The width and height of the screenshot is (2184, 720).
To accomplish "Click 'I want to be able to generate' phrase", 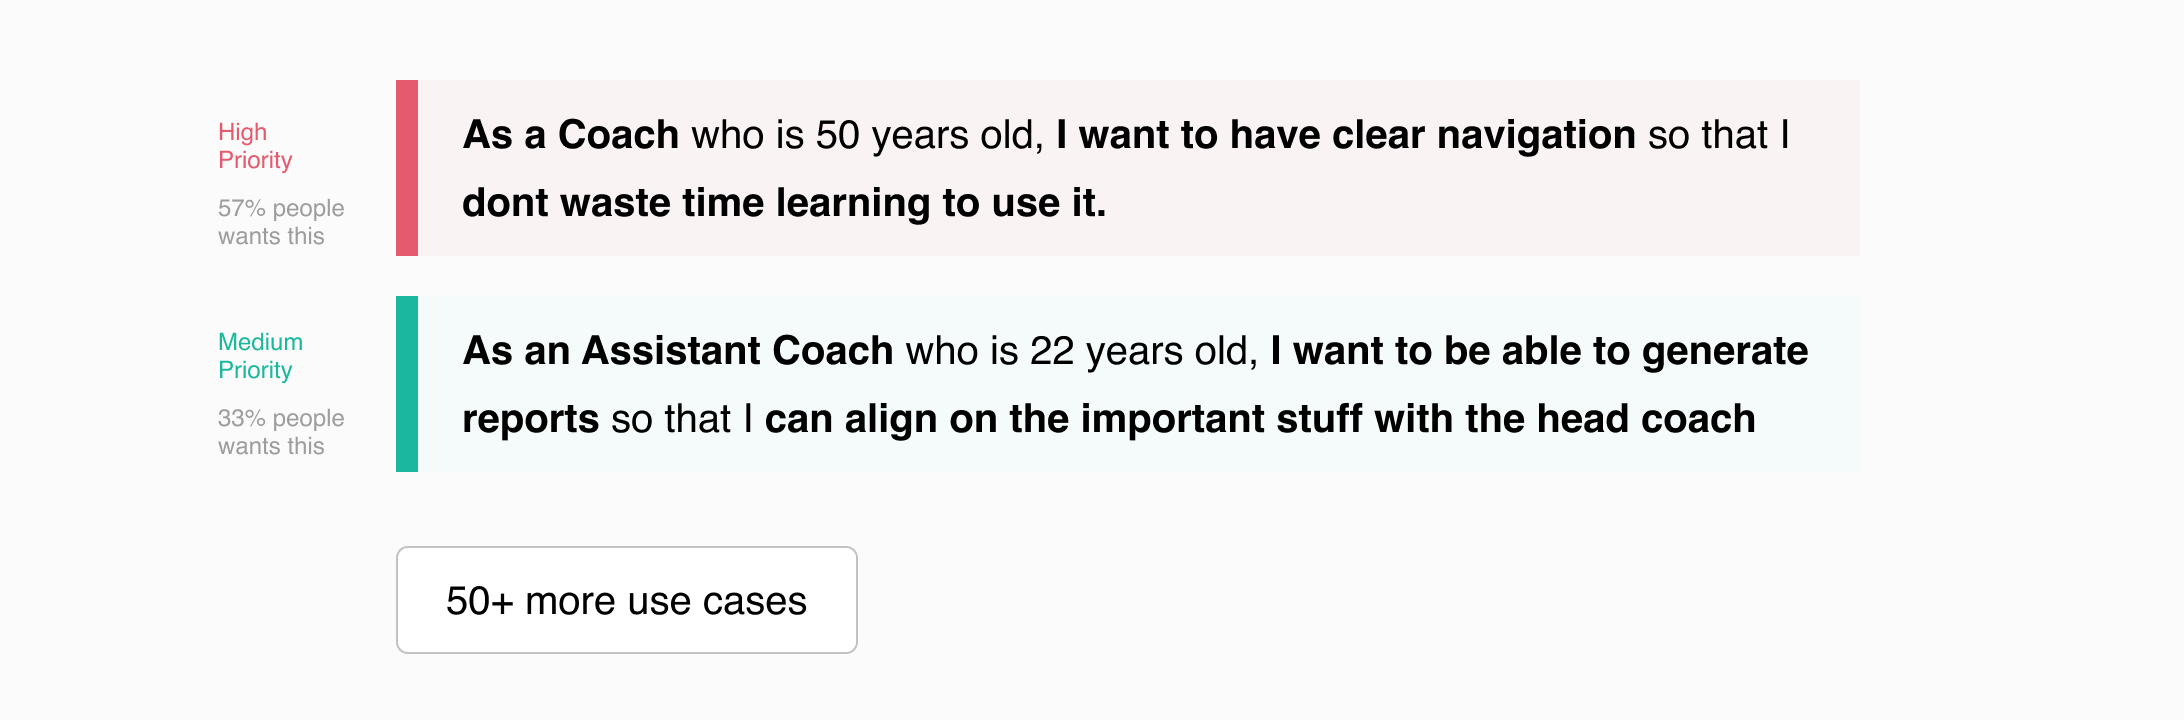I will pos(1540,351).
